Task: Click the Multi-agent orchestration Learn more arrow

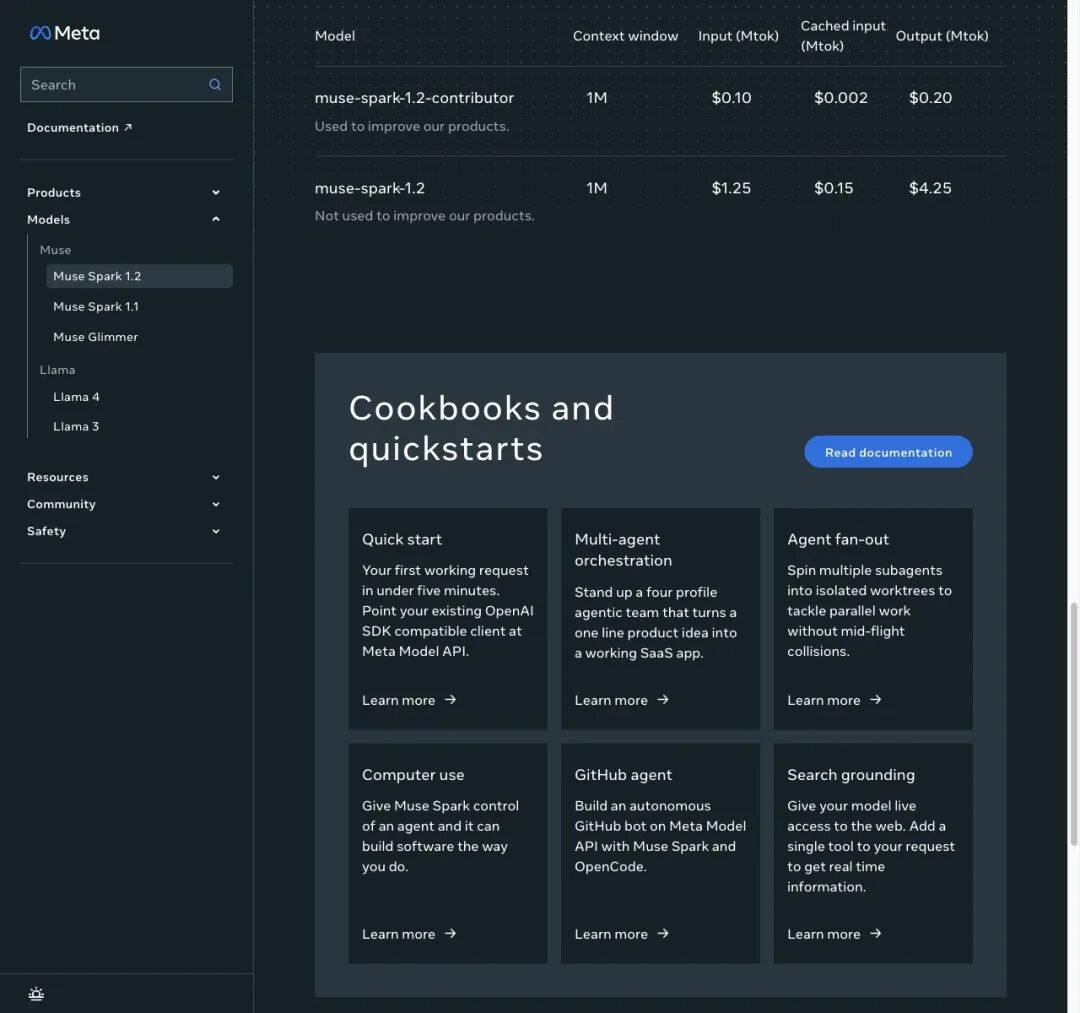Action: coord(663,700)
